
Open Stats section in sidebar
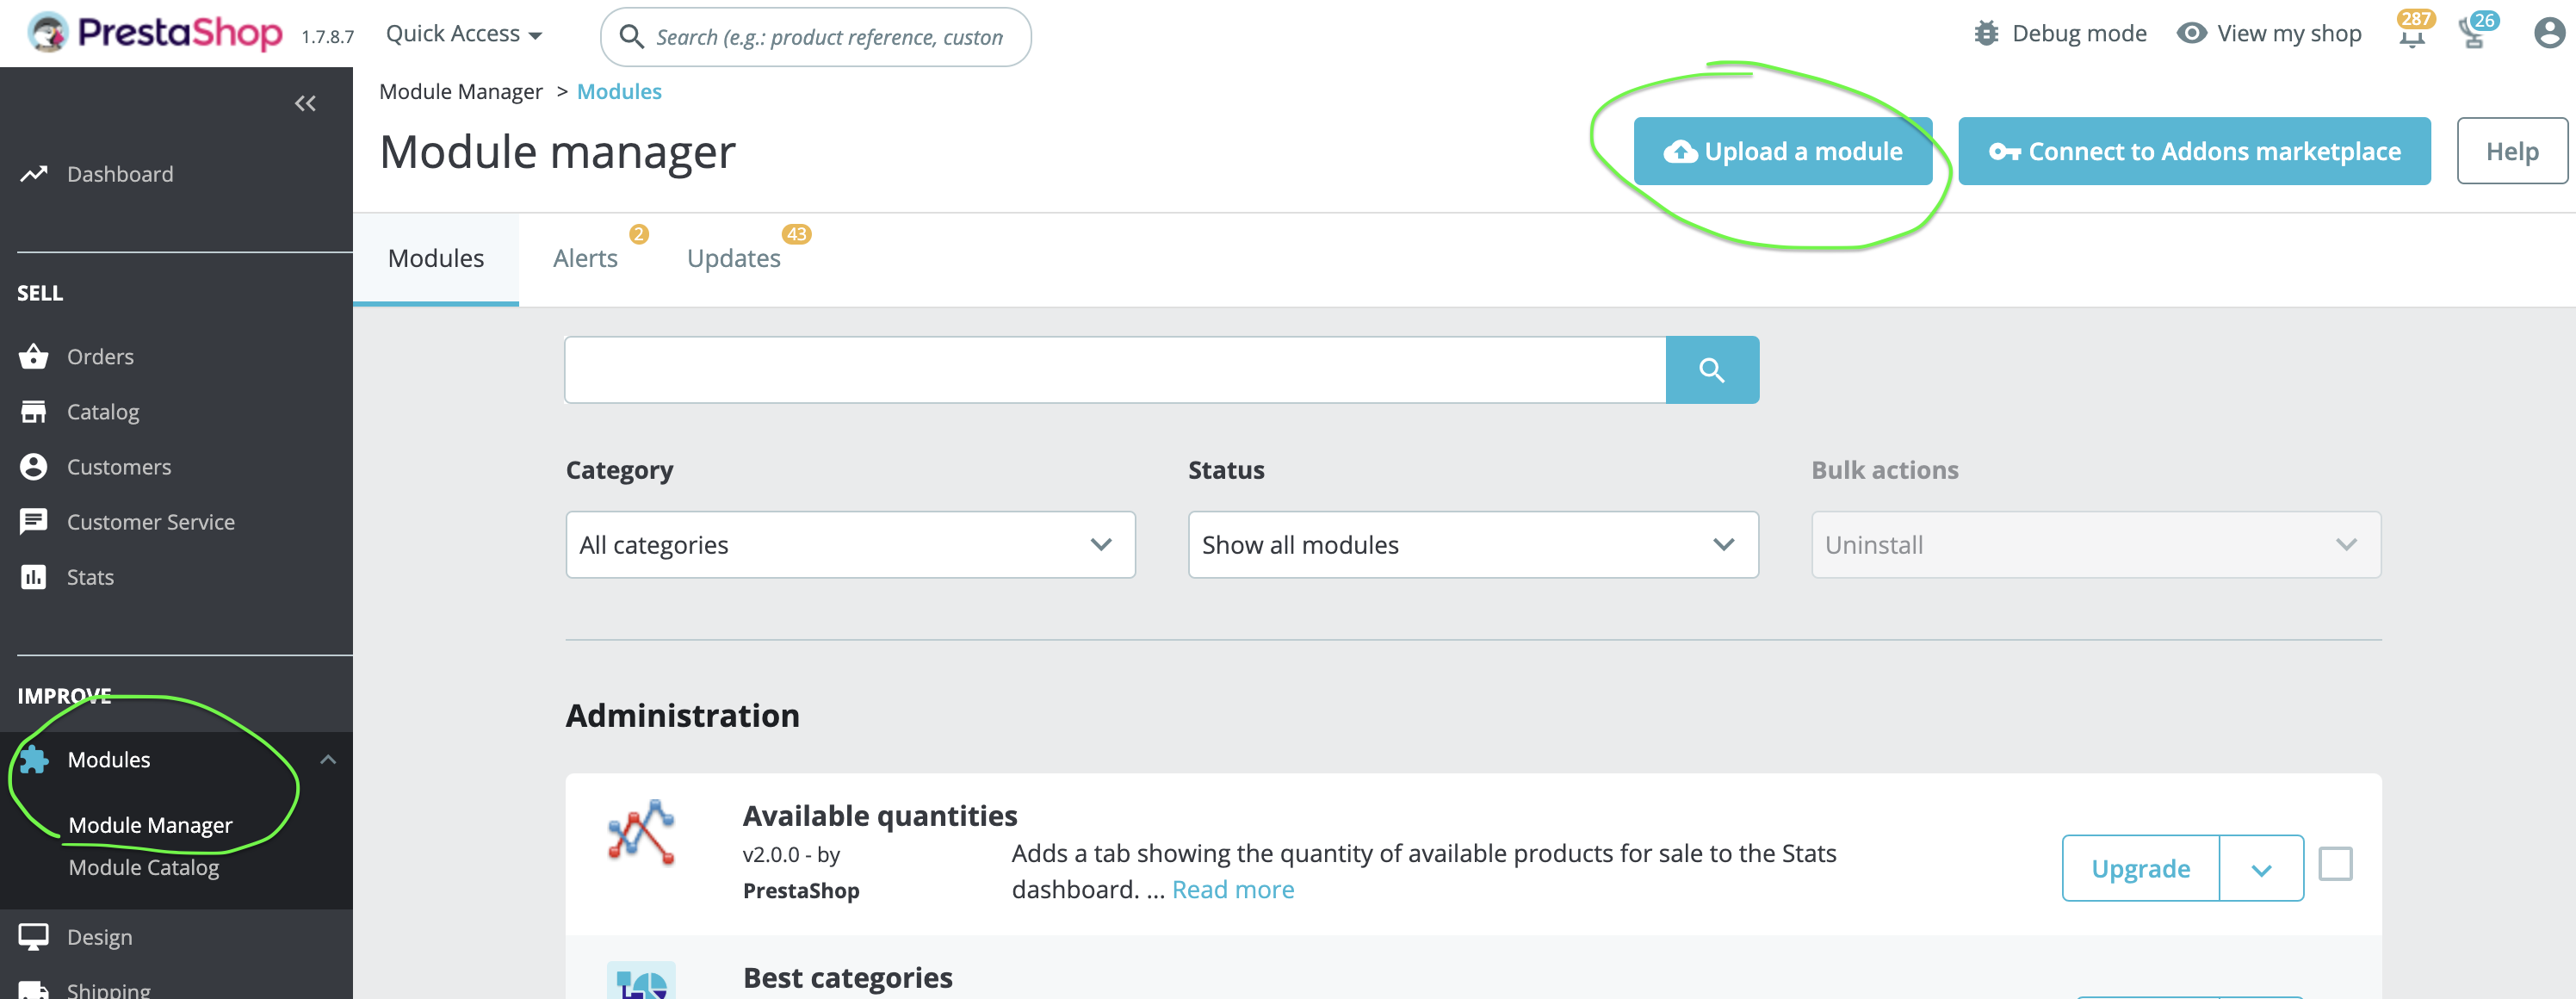pyautogui.click(x=90, y=577)
